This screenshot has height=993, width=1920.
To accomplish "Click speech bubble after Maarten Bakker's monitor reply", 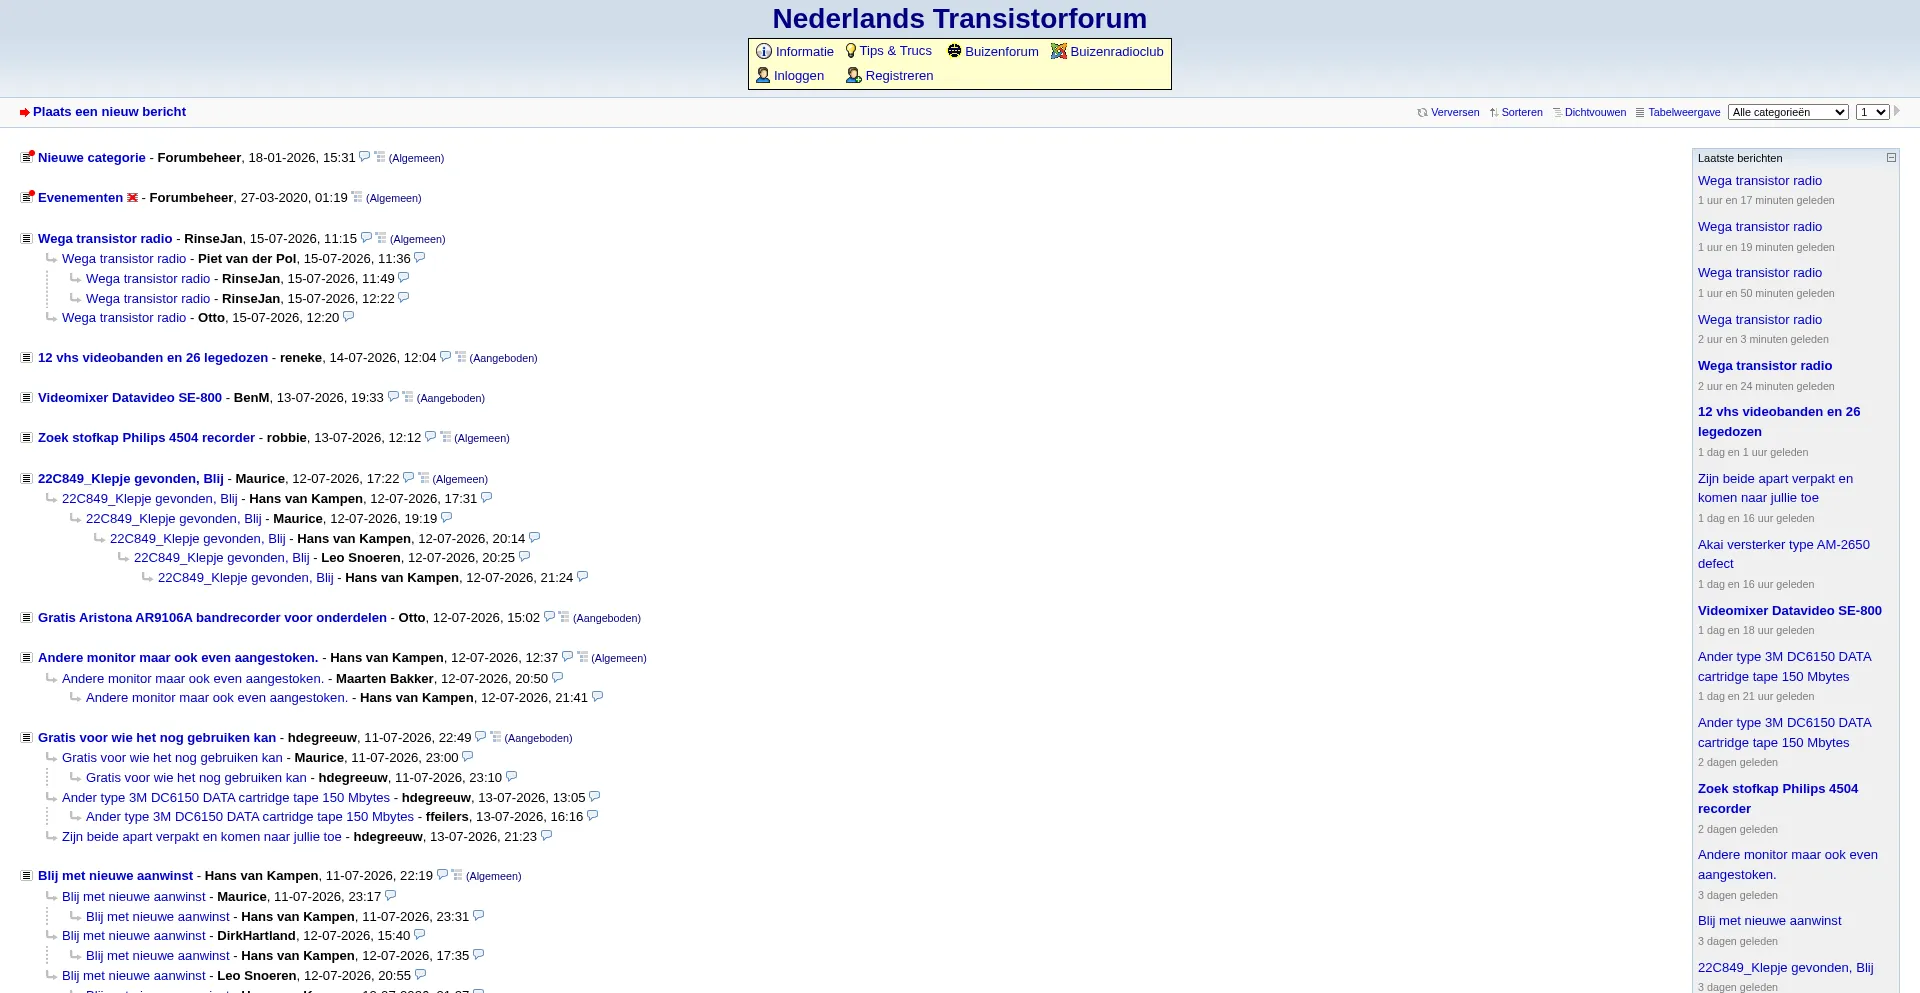I will click(x=557, y=678).
